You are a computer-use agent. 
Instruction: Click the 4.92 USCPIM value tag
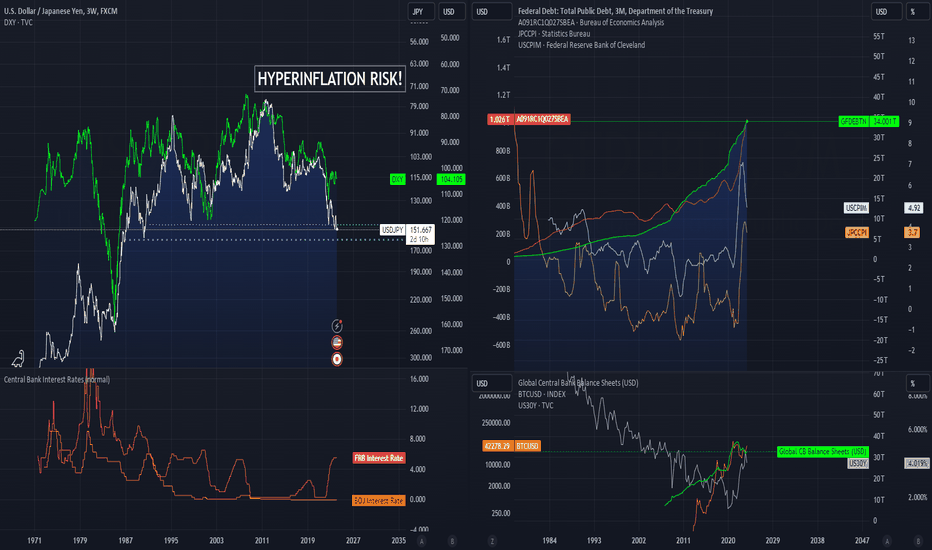pyautogui.click(x=914, y=208)
